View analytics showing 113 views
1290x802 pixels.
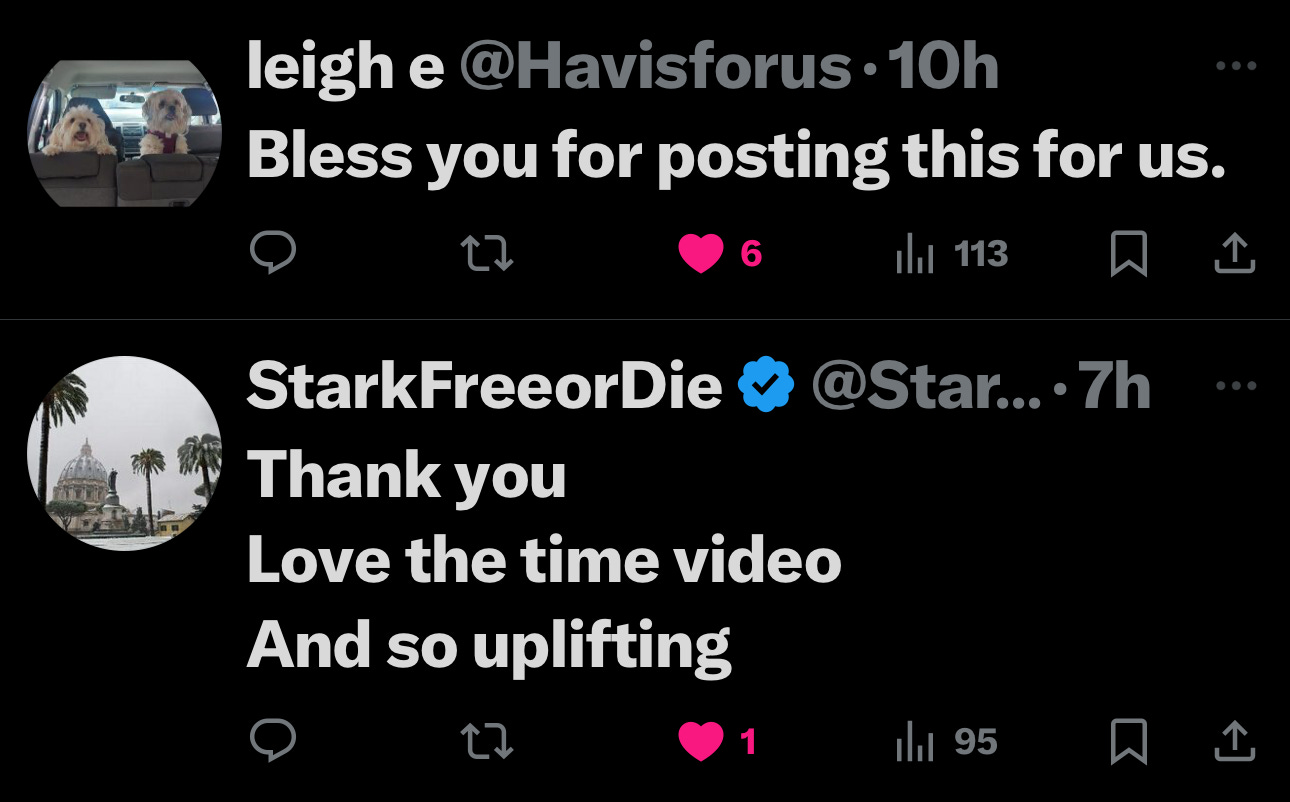[951, 255]
